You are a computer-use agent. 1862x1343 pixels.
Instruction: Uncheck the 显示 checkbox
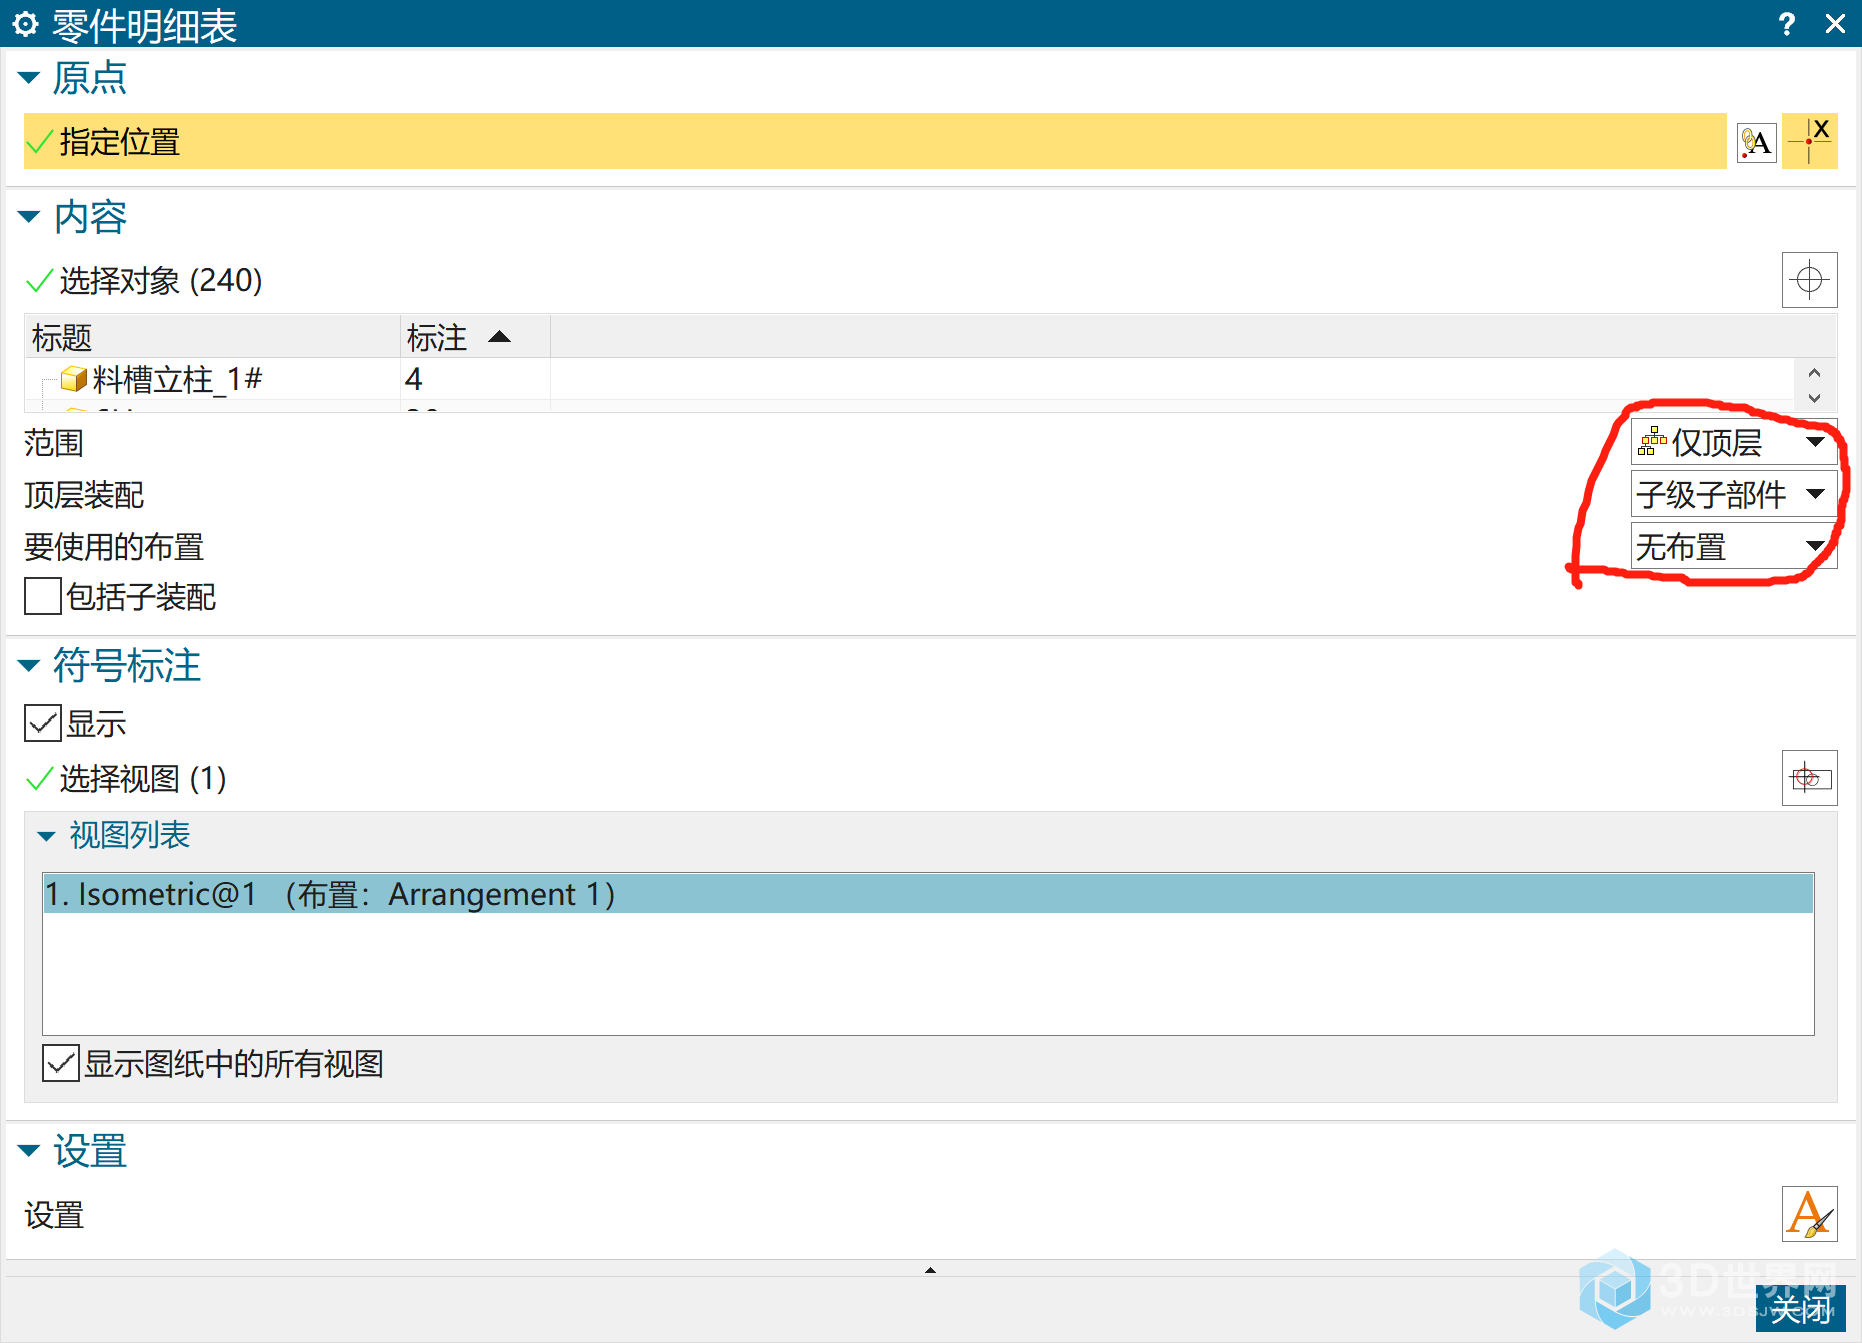43,723
